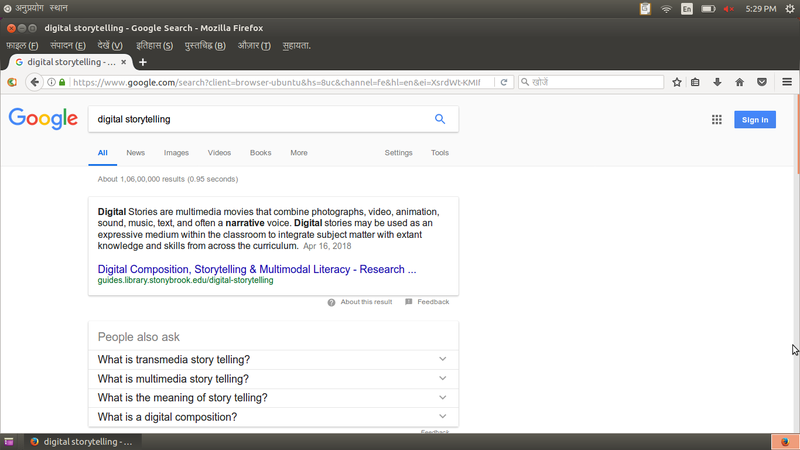Viewport: 800px width, 450px height.
Task: Click the muted volume indicator
Action: point(729,9)
